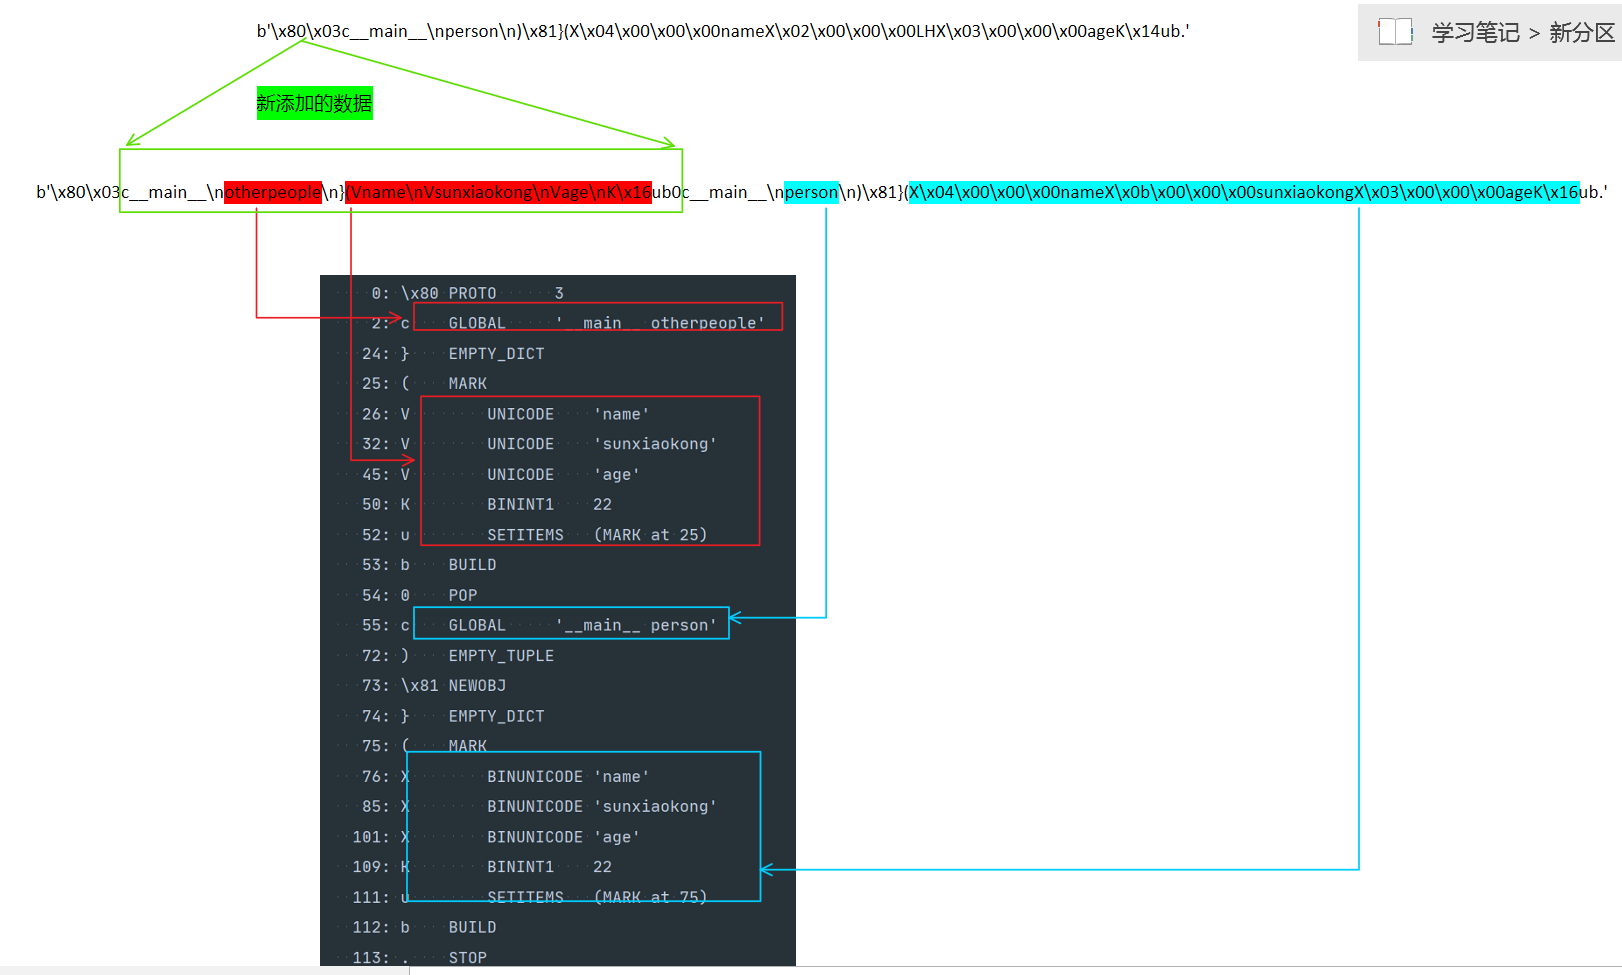
Task: Click the original pickle byte string at top
Action: click(722, 31)
